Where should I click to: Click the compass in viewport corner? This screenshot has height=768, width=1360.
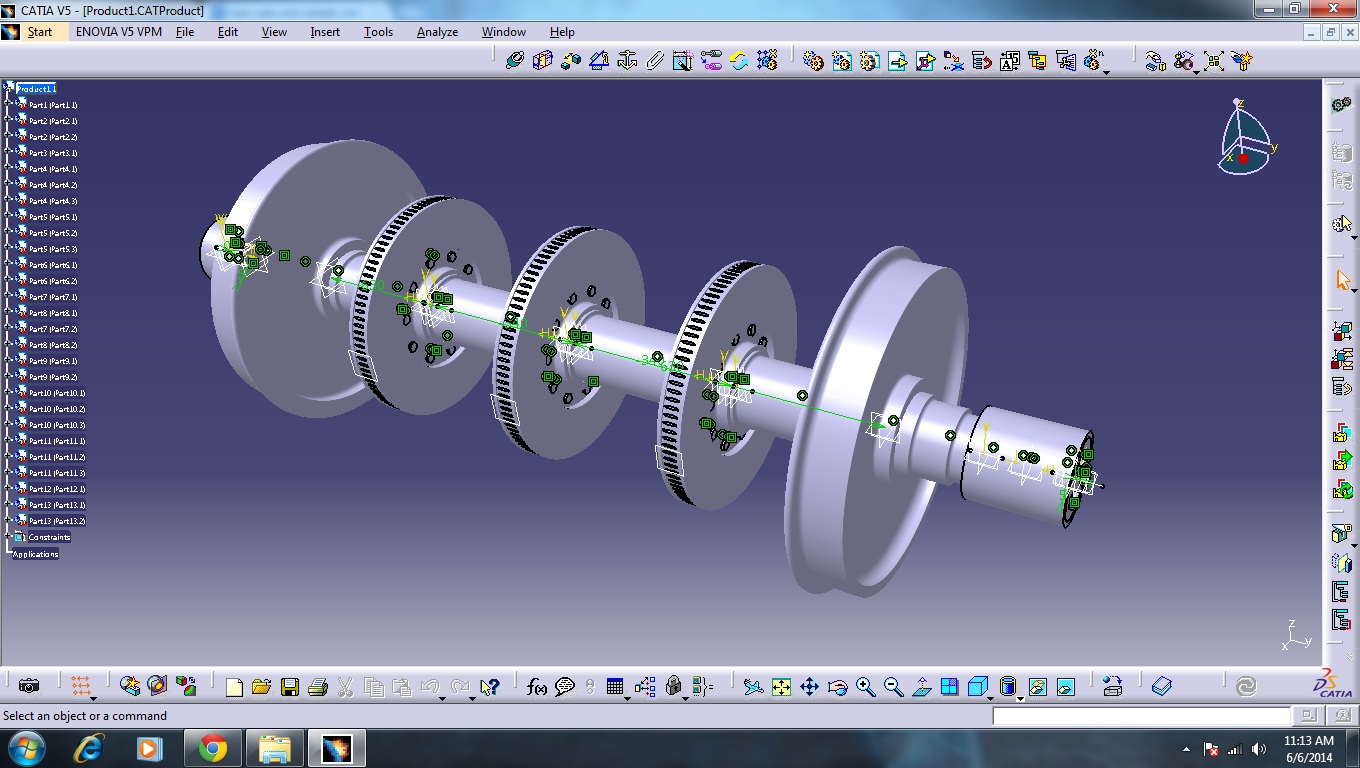(x=1246, y=137)
